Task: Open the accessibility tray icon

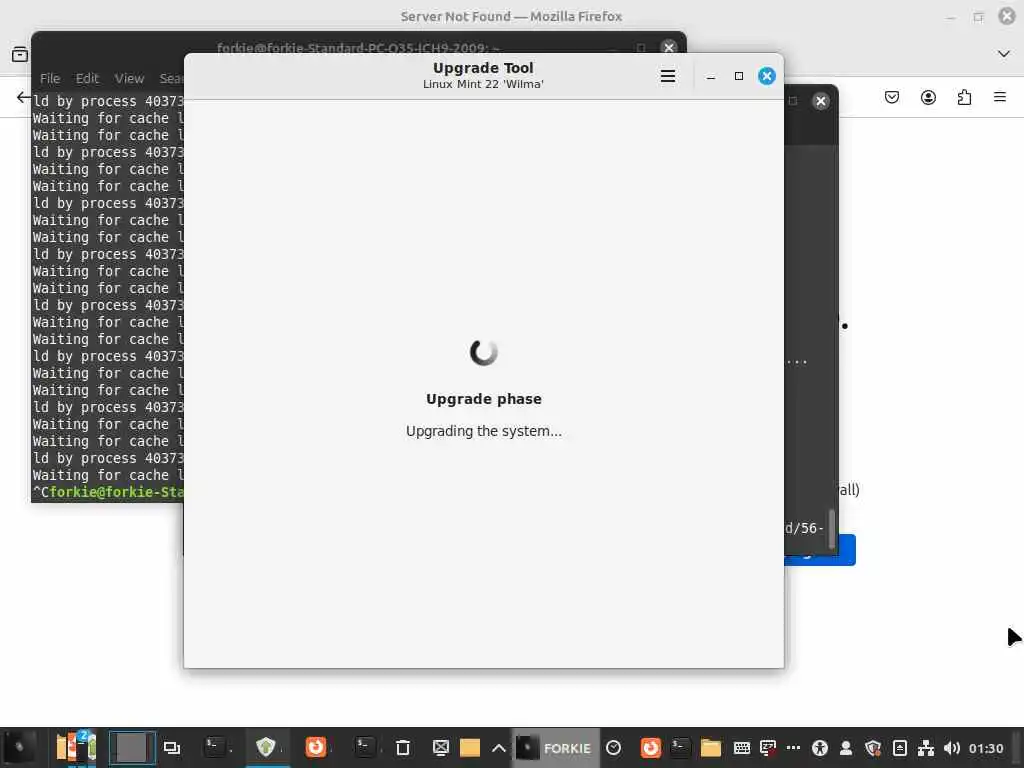Action: point(820,748)
